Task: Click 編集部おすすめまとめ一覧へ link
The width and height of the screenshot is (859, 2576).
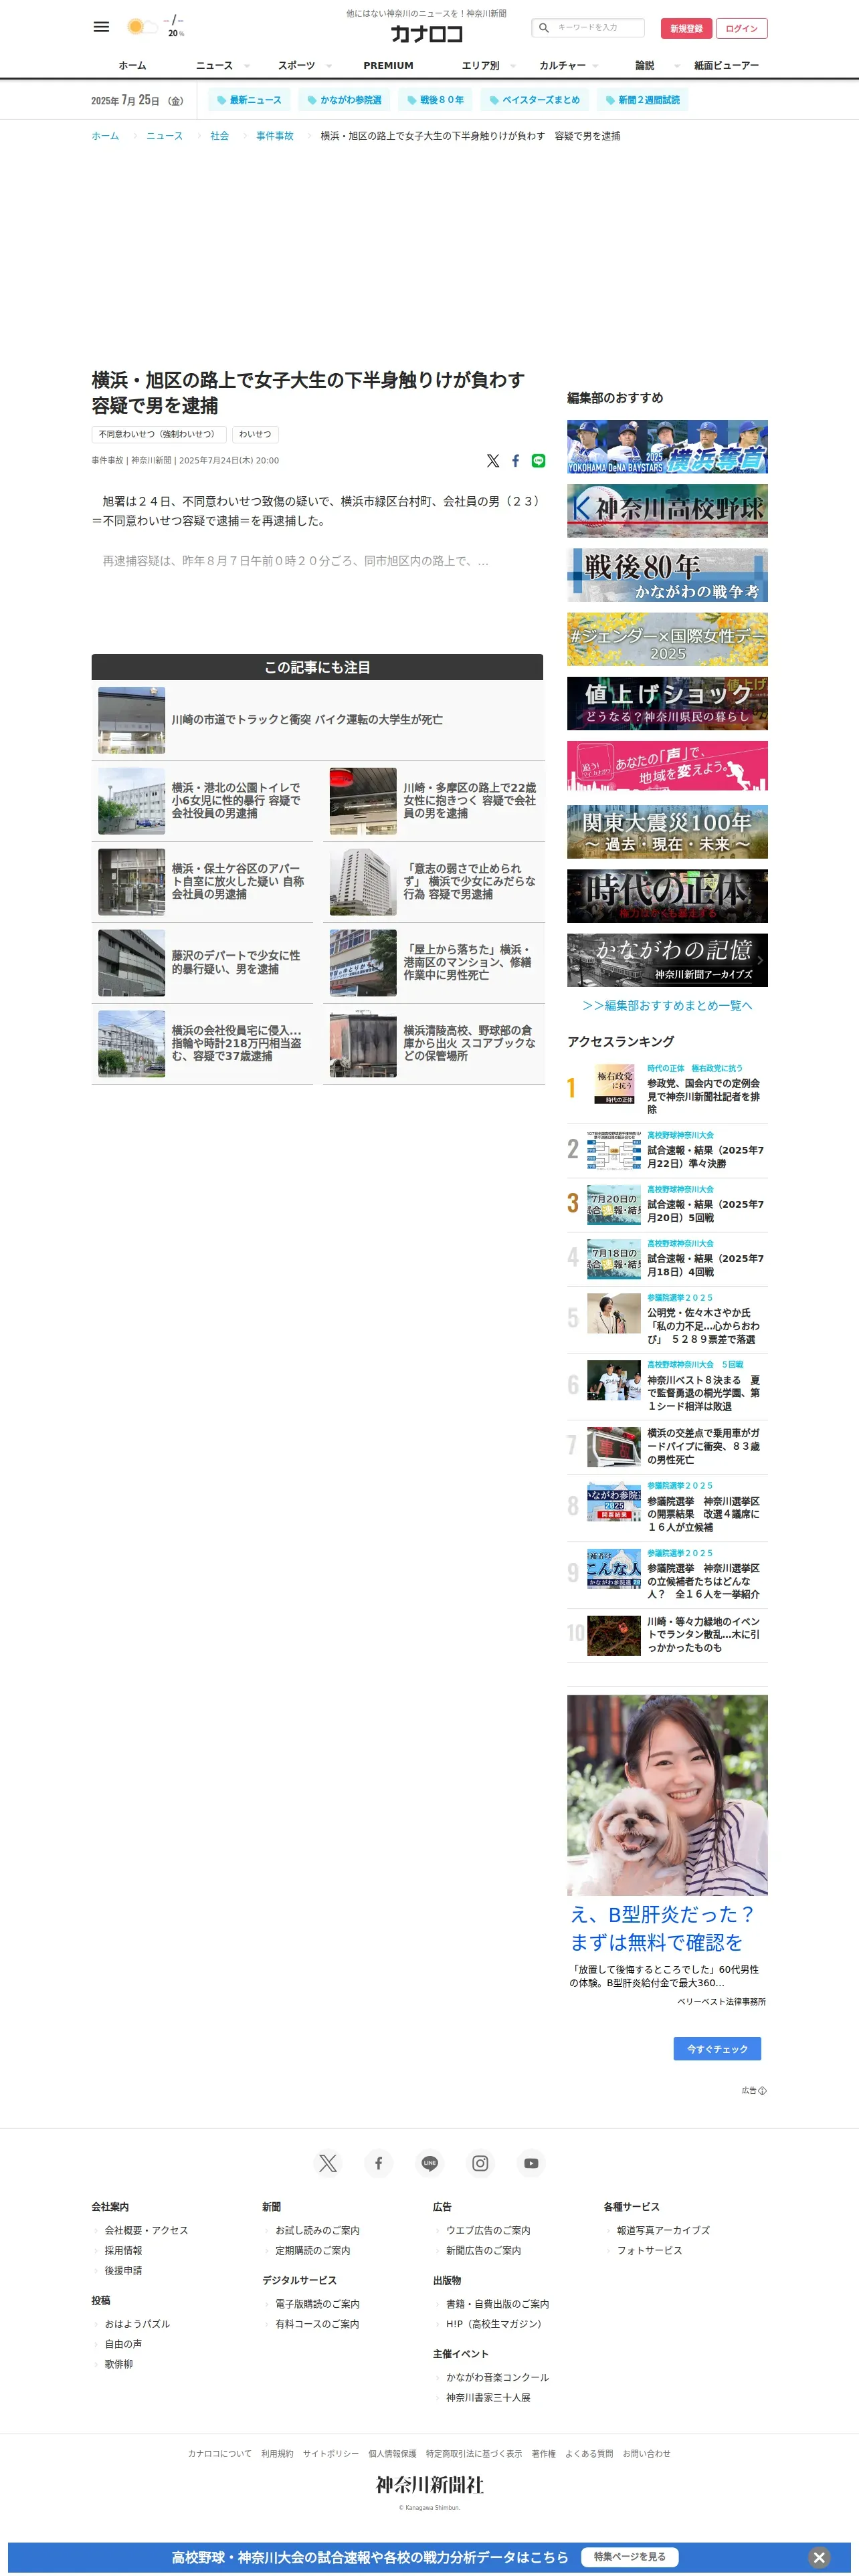Action: pos(667,1006)
